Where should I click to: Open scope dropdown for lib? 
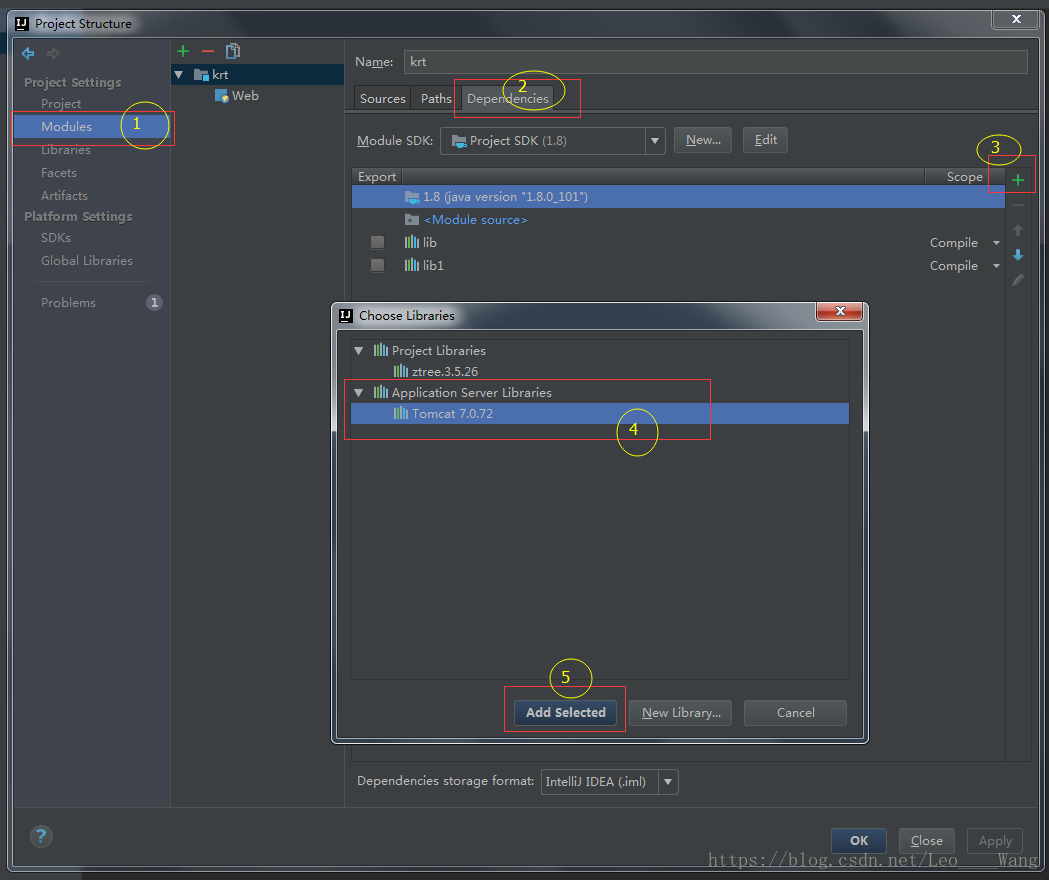pyautogui.click(x=996, y=243)
